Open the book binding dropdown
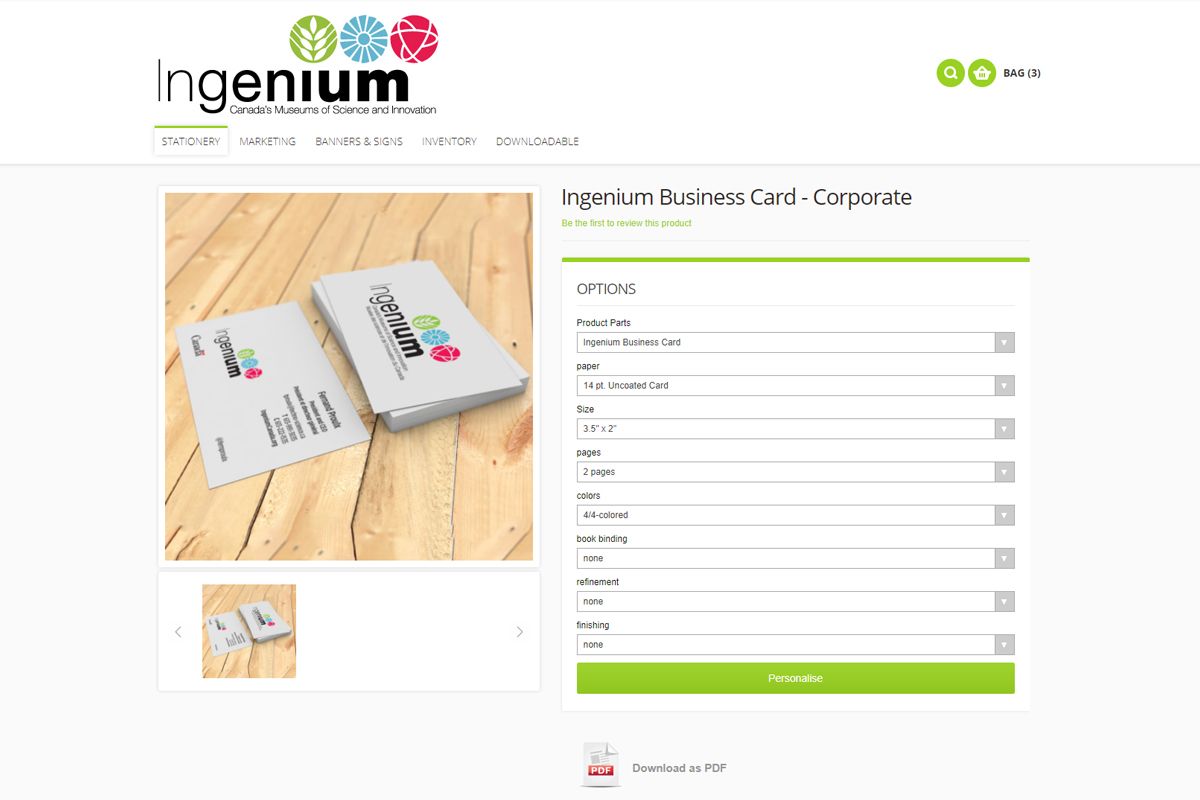 [795, 558]
